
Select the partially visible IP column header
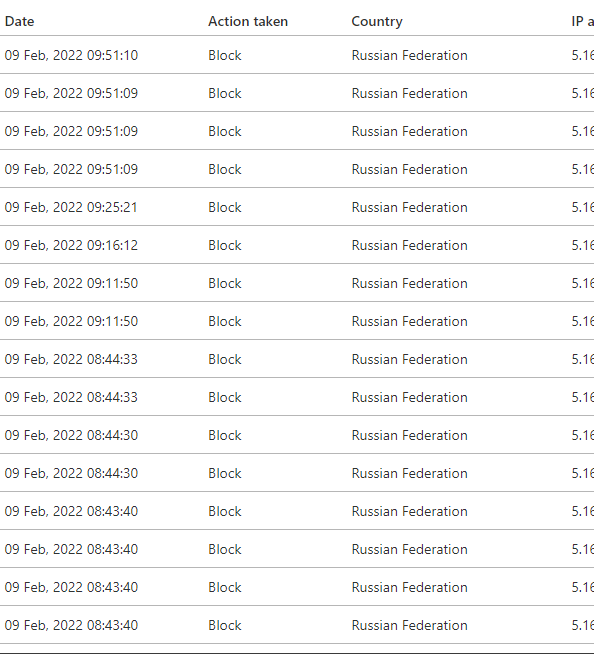[x=582, y=21]
